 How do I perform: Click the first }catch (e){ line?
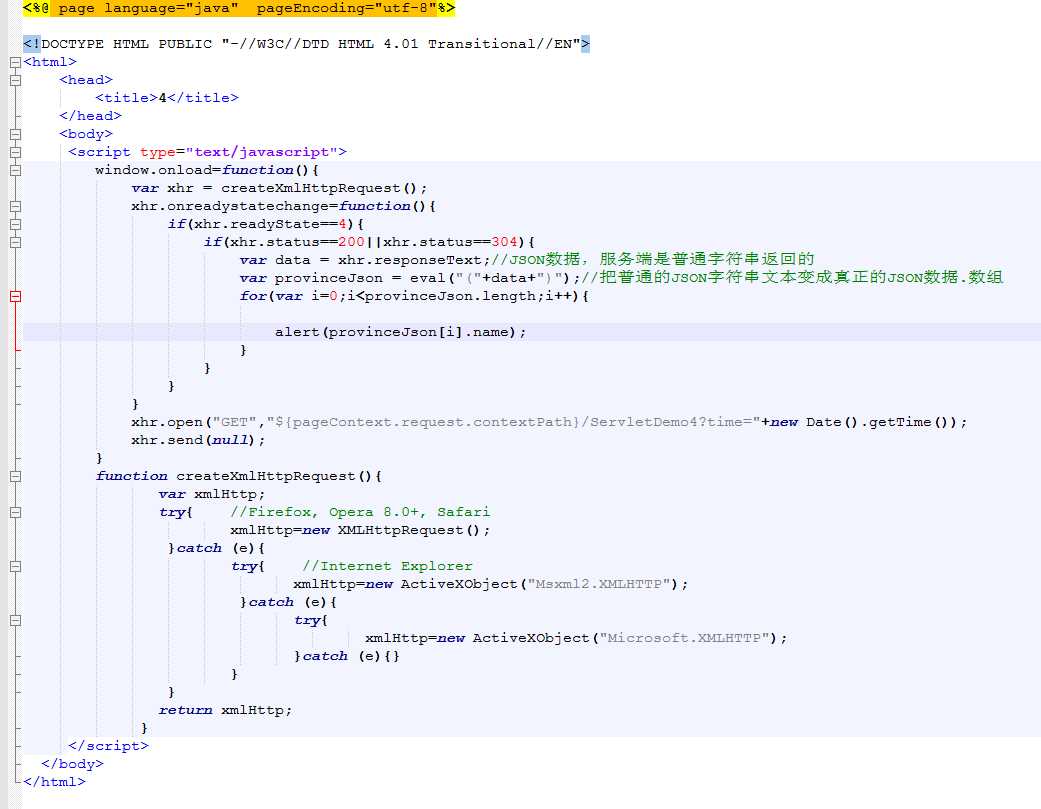coord(216,548)
